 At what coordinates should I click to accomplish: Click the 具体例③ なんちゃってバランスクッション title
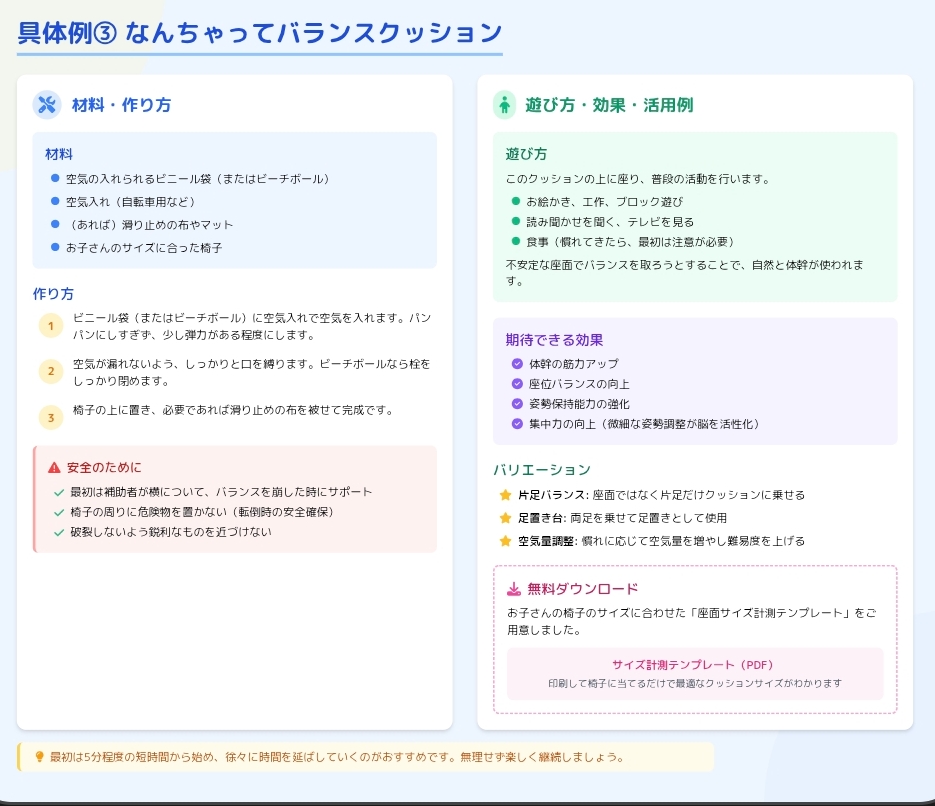tap(259, 33)
